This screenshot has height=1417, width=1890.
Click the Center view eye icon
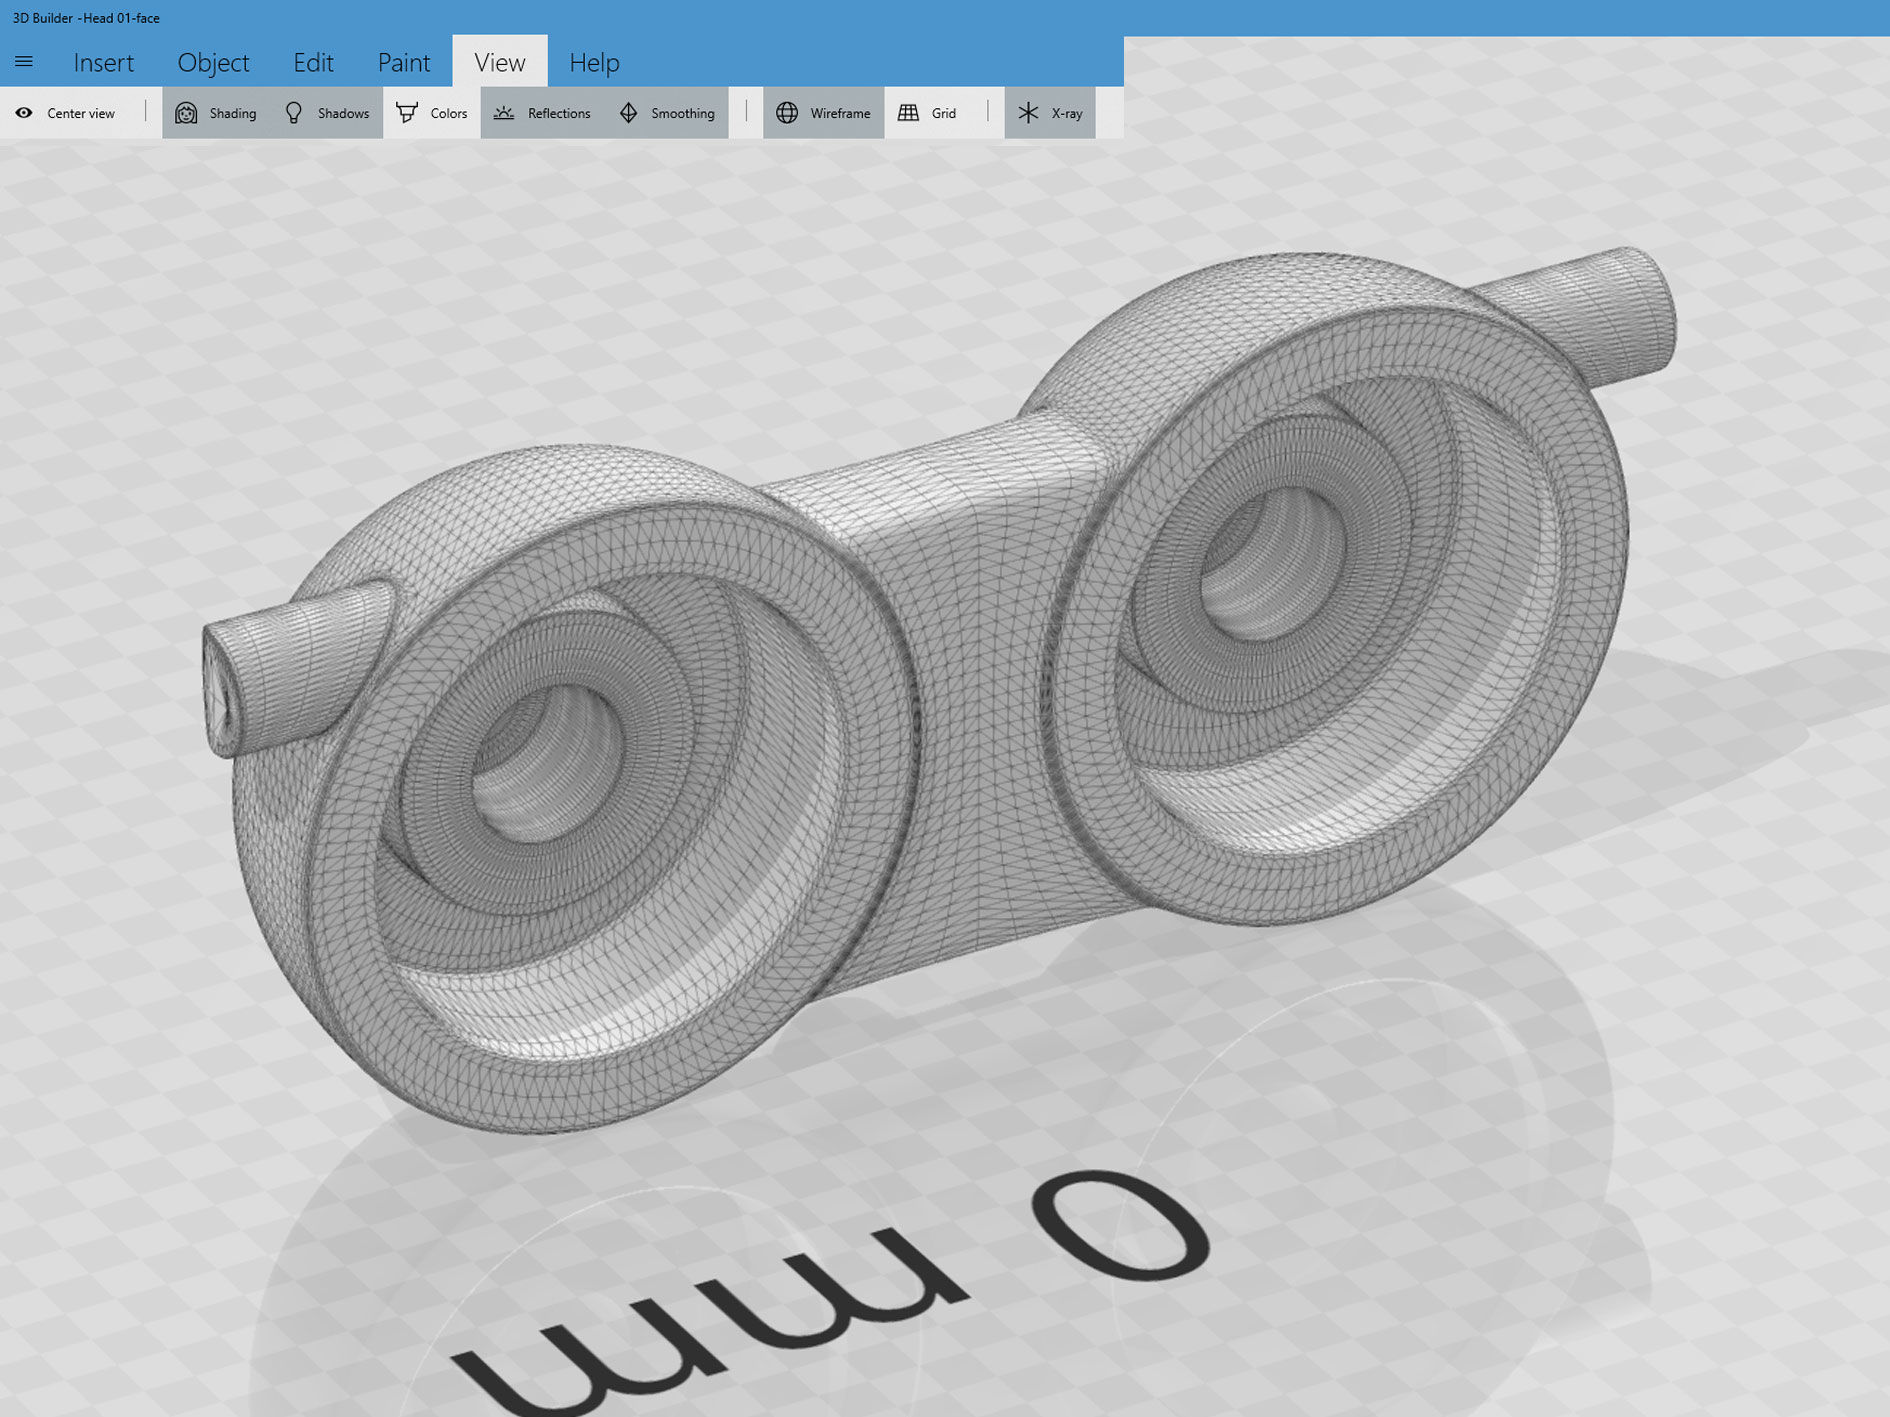[24, 113]
